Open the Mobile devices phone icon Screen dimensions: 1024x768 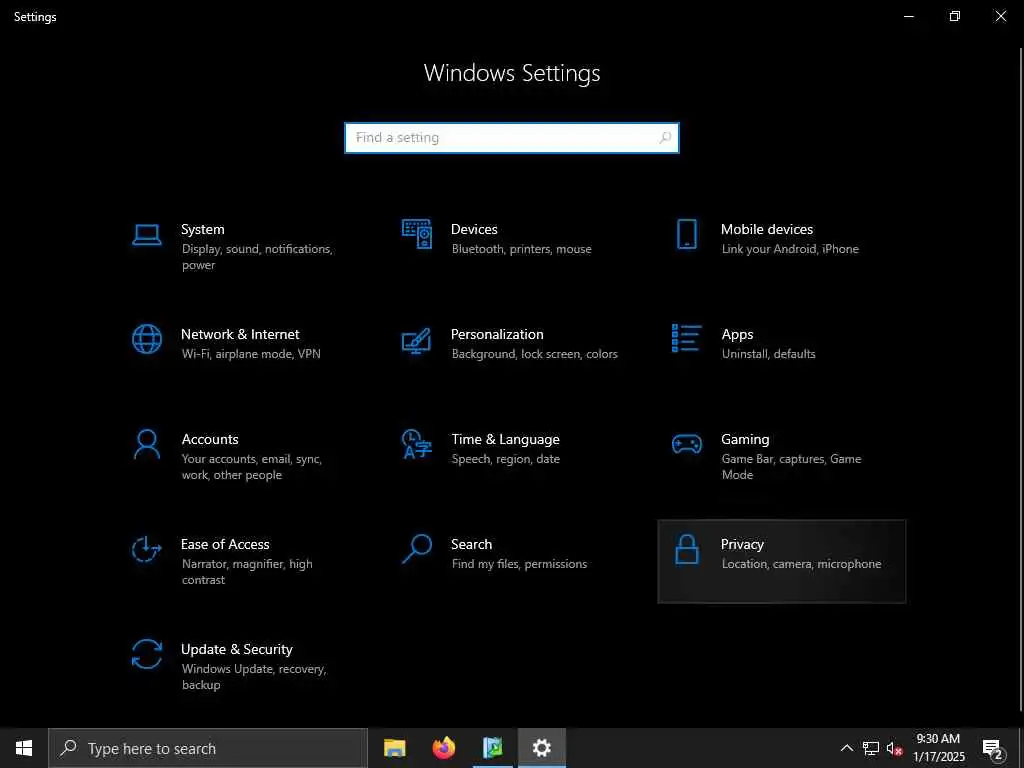coord(686,234)
